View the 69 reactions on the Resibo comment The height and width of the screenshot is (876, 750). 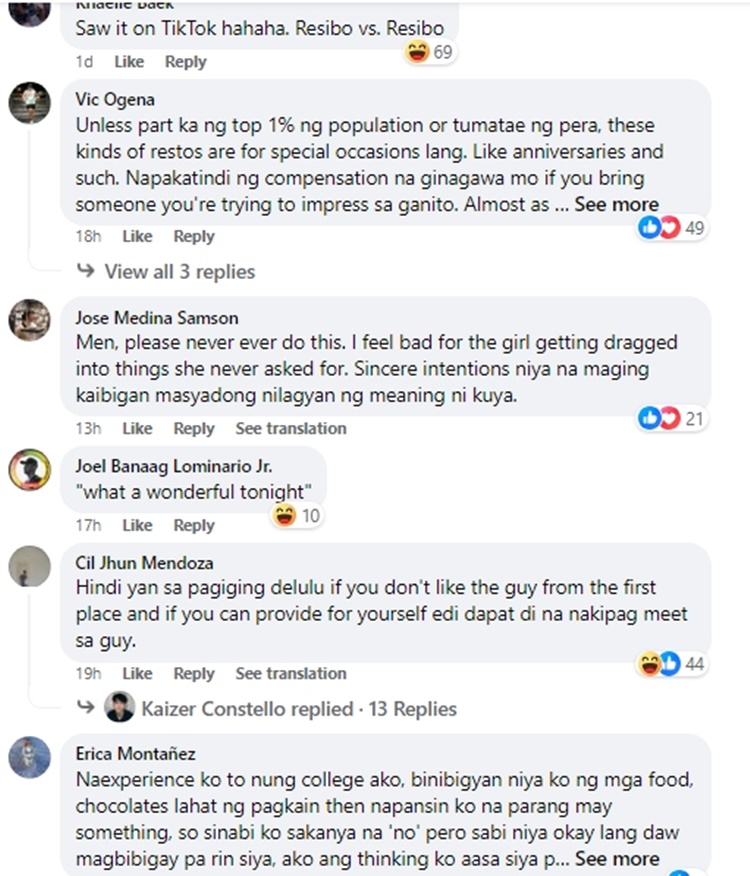point(429,52)
